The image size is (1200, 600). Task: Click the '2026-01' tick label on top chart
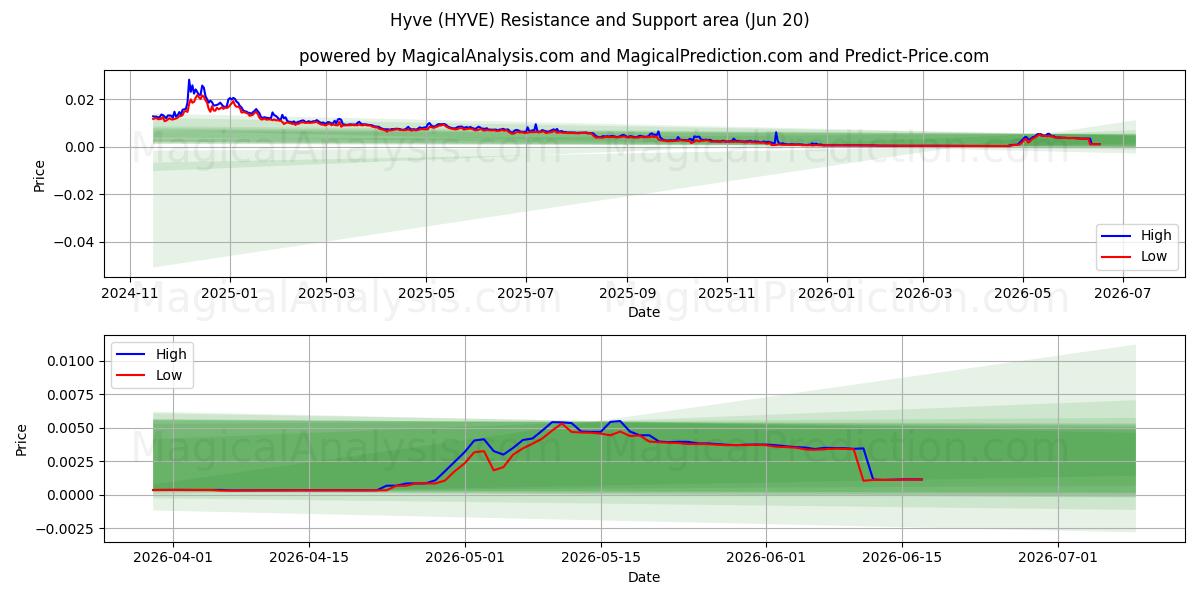pos(828,294)
